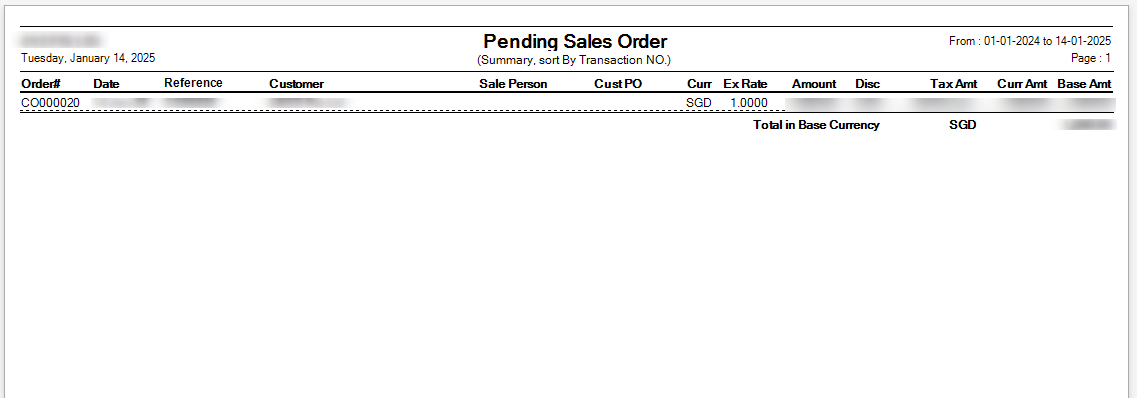Viewport: 1137px width, 398px height.
Task: Click the report date range text
Action: pyautogui.click(x=1030, y=41)
